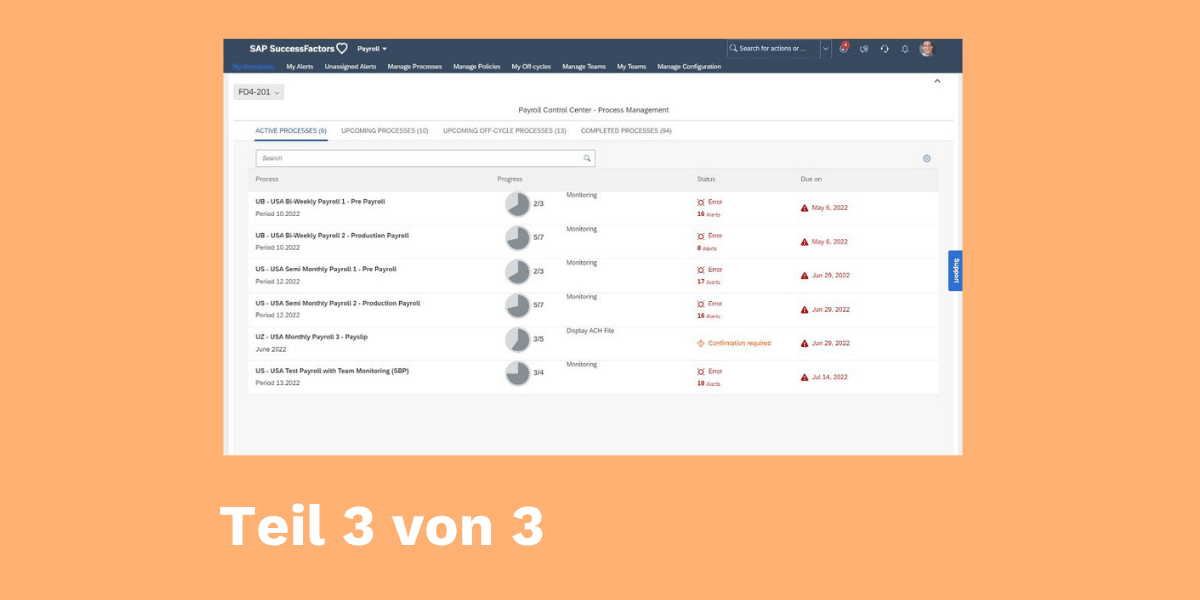The image size is (1200, 600).
Task: Switch to Completed Processes tab
Action: click(x=626, y=130)
